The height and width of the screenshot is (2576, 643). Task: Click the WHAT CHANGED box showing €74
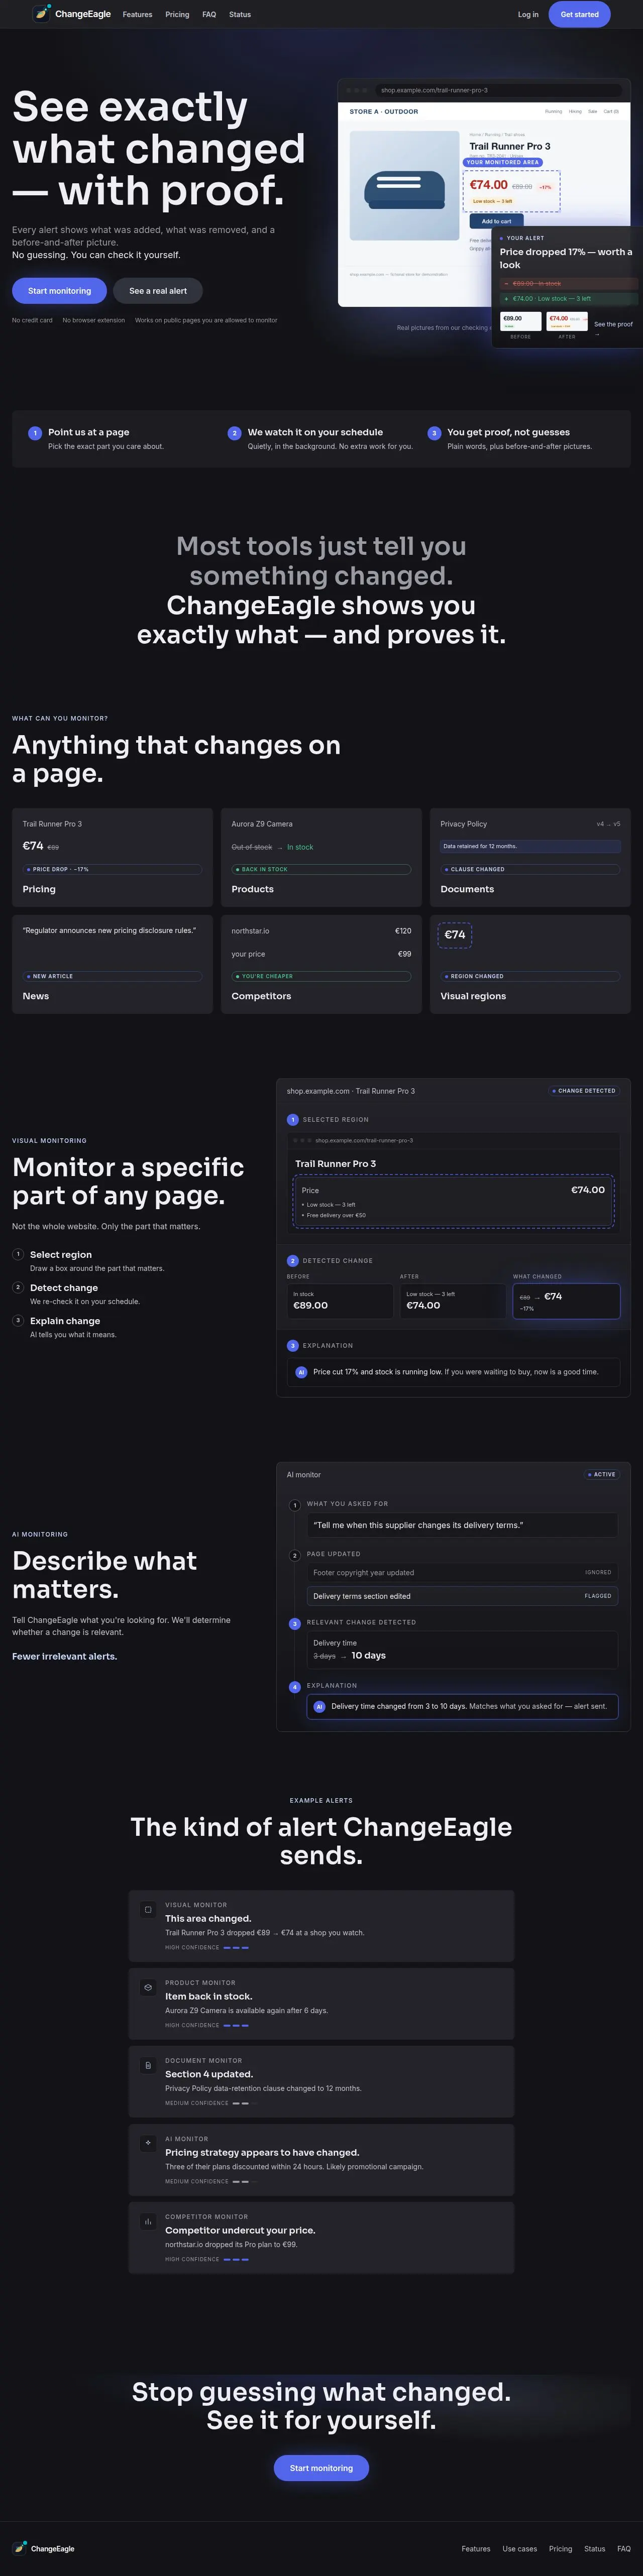pos(566,1301)
